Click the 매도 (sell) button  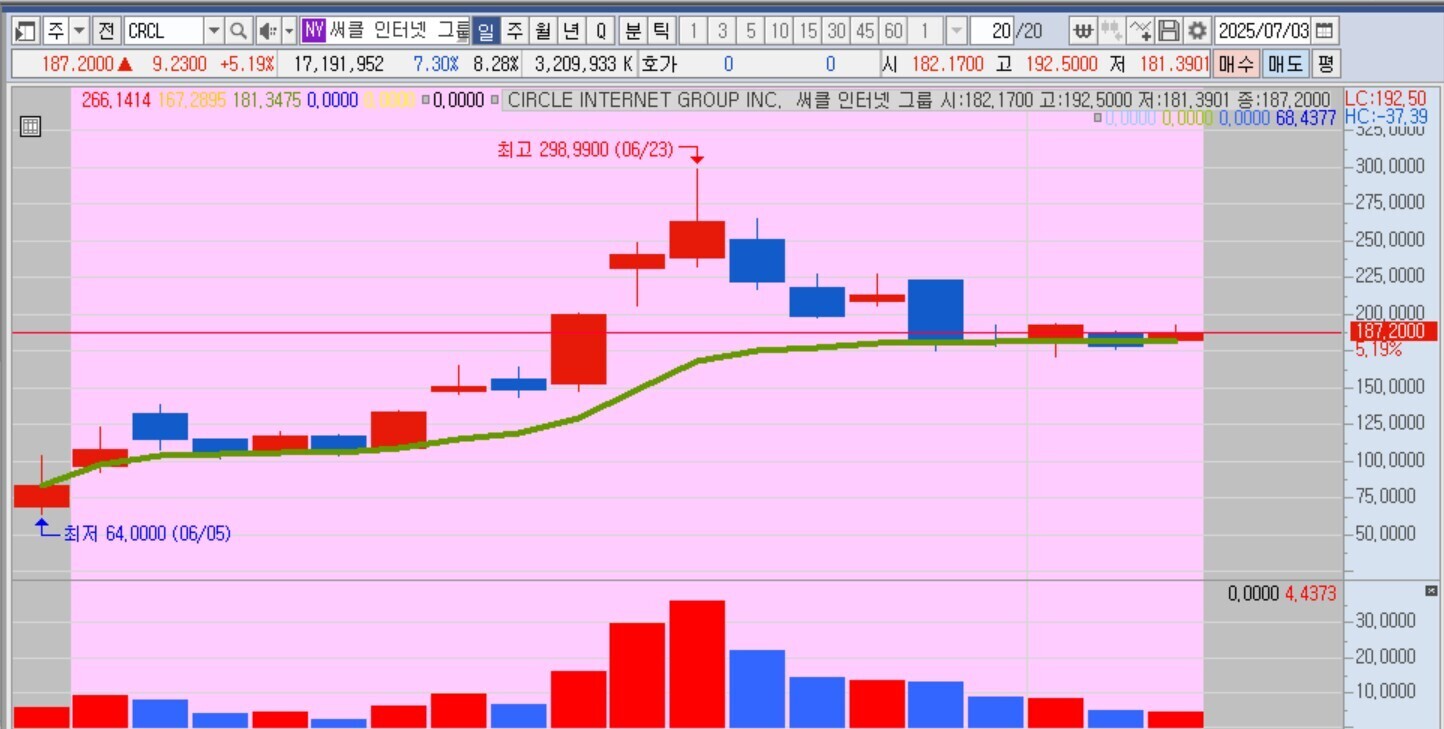(1285, 64)
